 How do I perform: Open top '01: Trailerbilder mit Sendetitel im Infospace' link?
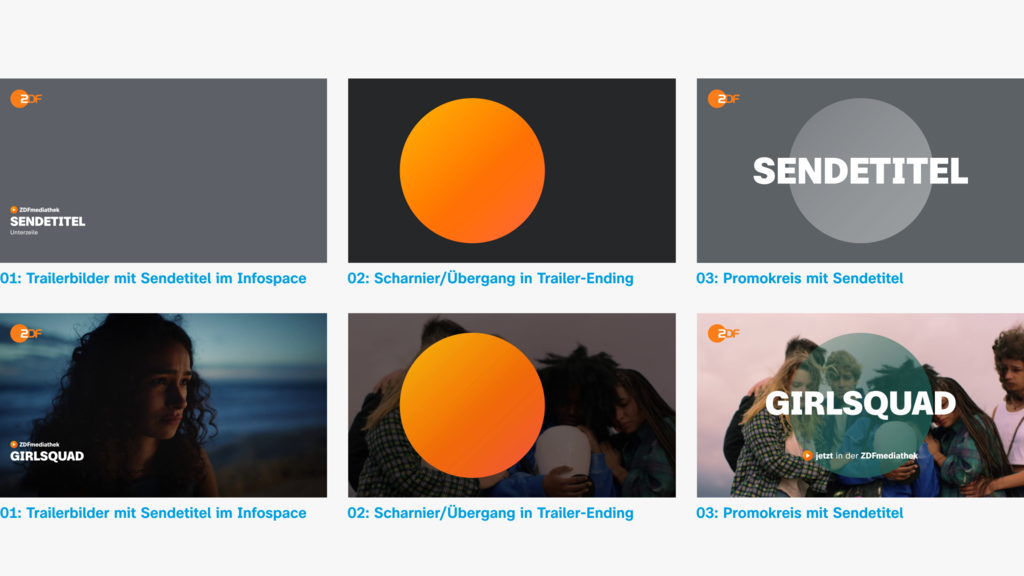click(x=153, y=278)
